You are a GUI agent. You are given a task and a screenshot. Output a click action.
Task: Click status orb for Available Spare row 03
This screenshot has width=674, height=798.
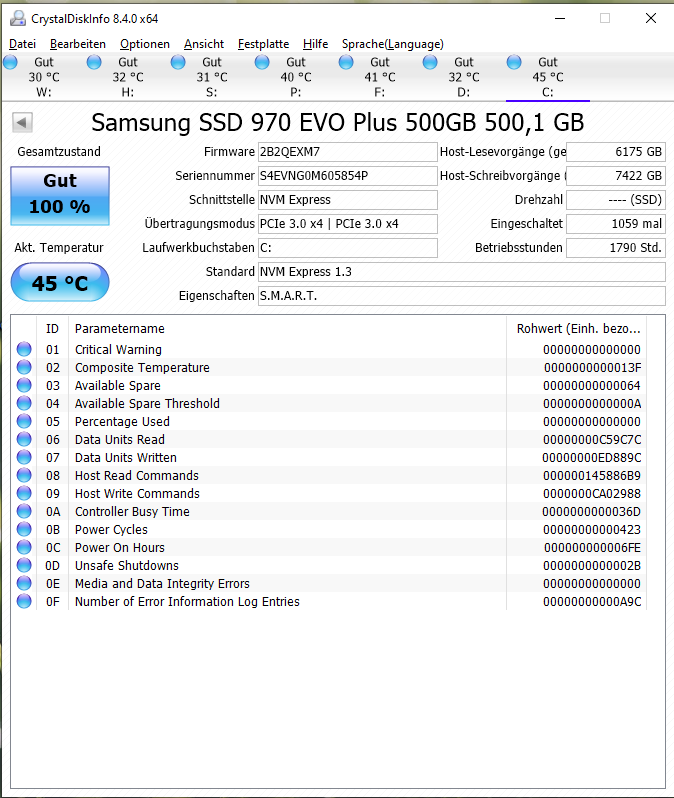(x=24, y=385)
